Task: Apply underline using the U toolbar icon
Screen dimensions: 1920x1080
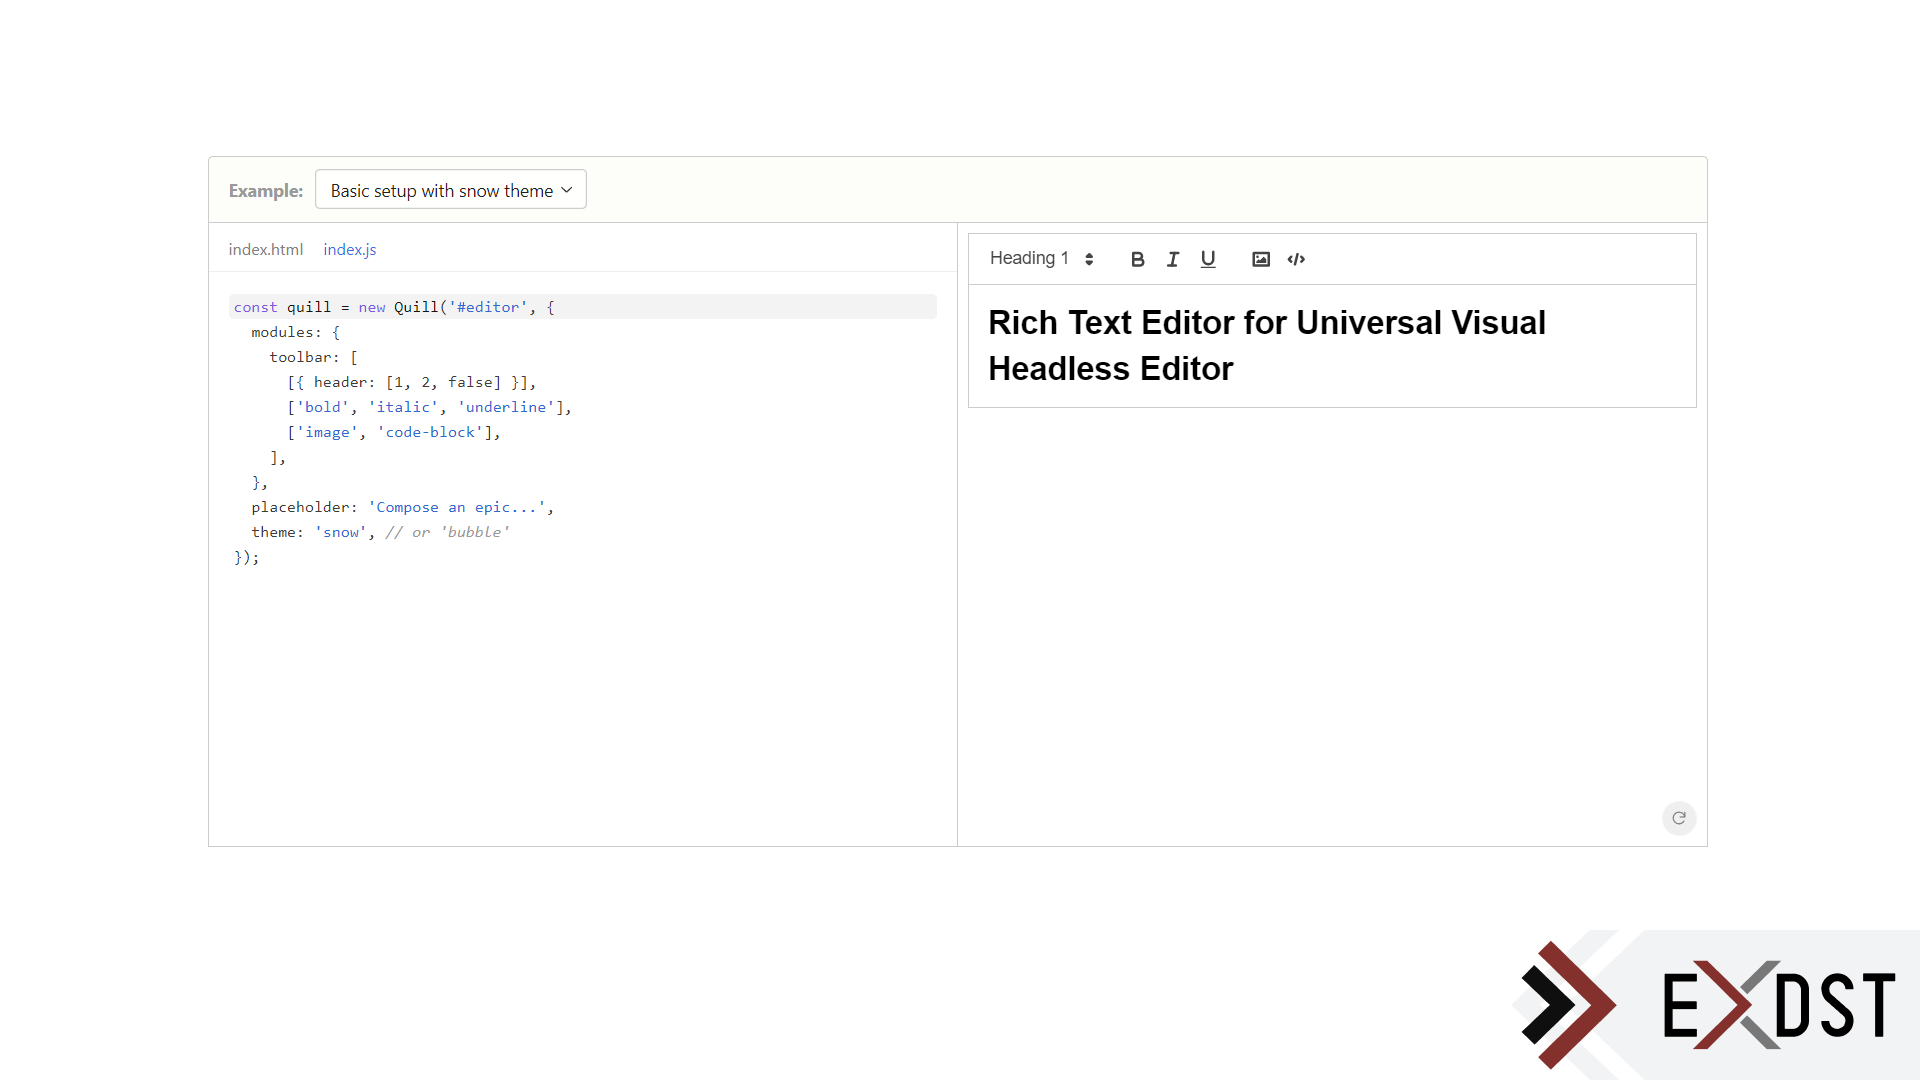Action: coord(1207,259)
